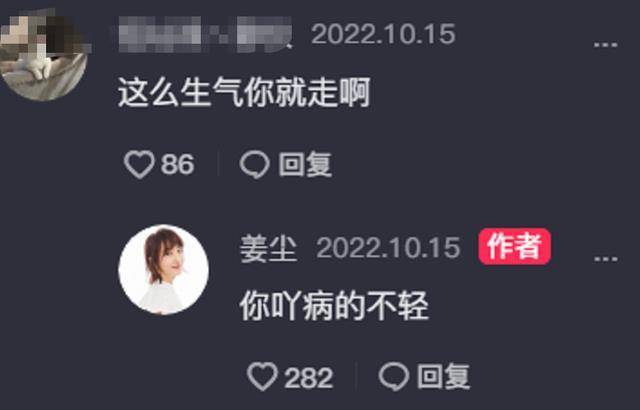Click the red 作者 badge
This screenshot has height=410, width=640.
(x=514, y=246)
